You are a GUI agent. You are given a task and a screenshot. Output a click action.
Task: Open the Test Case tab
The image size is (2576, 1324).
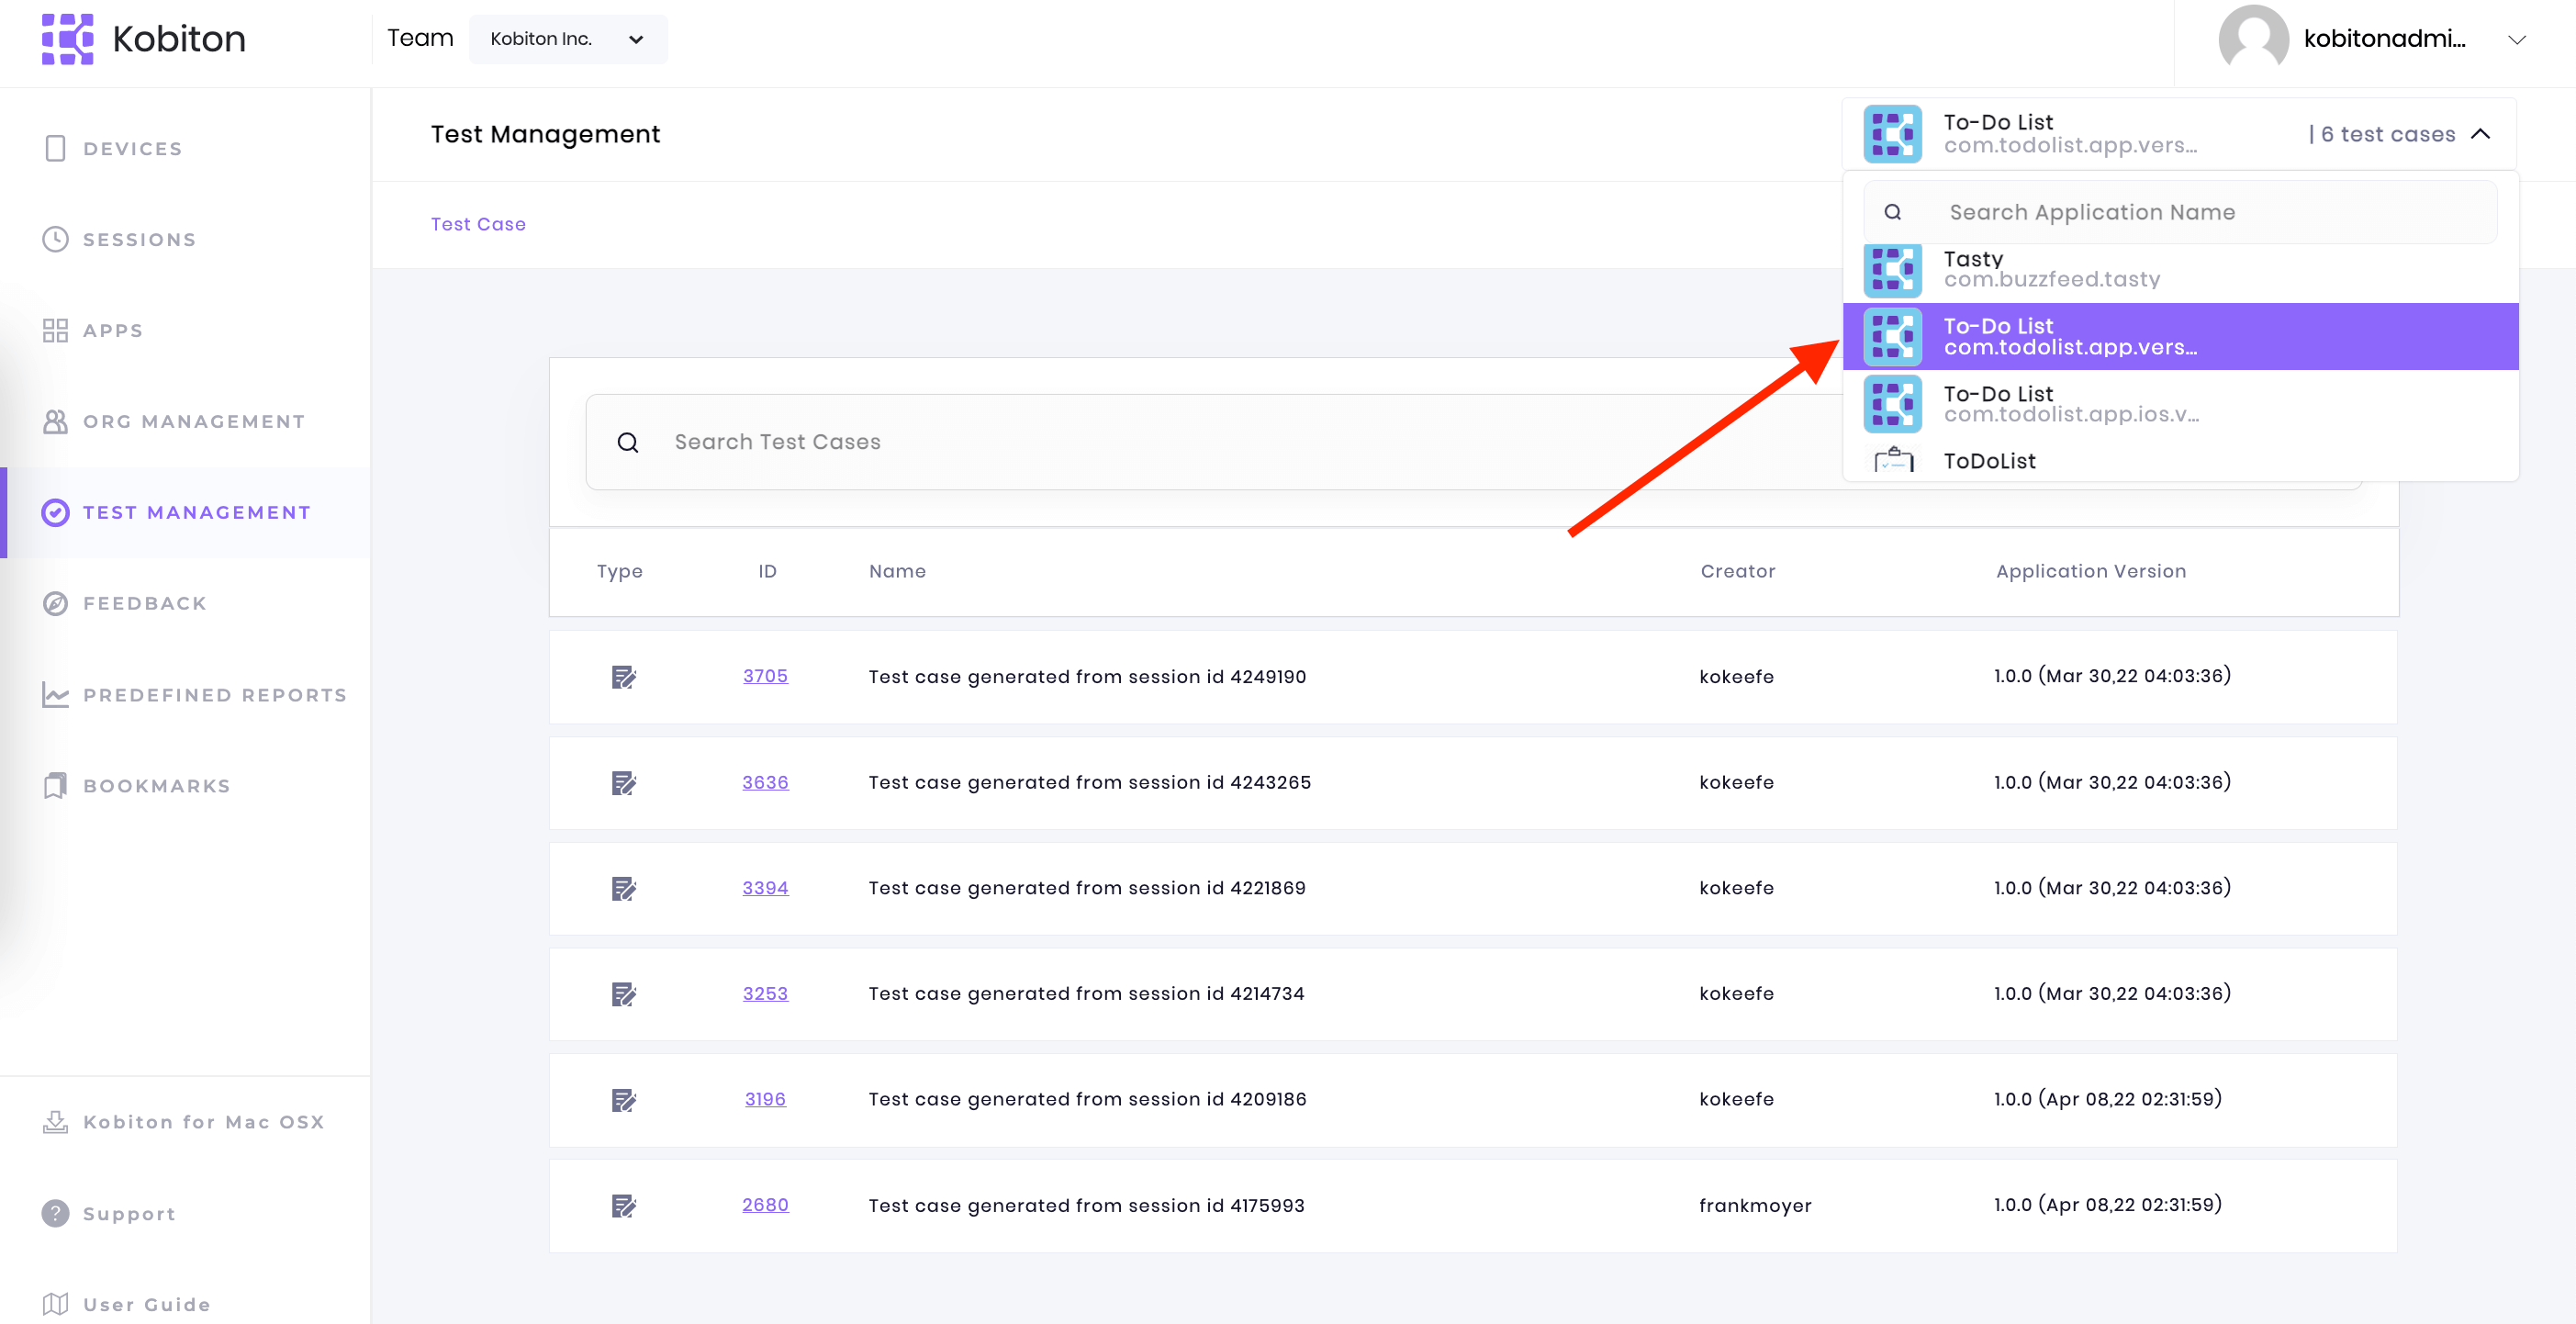478,224
